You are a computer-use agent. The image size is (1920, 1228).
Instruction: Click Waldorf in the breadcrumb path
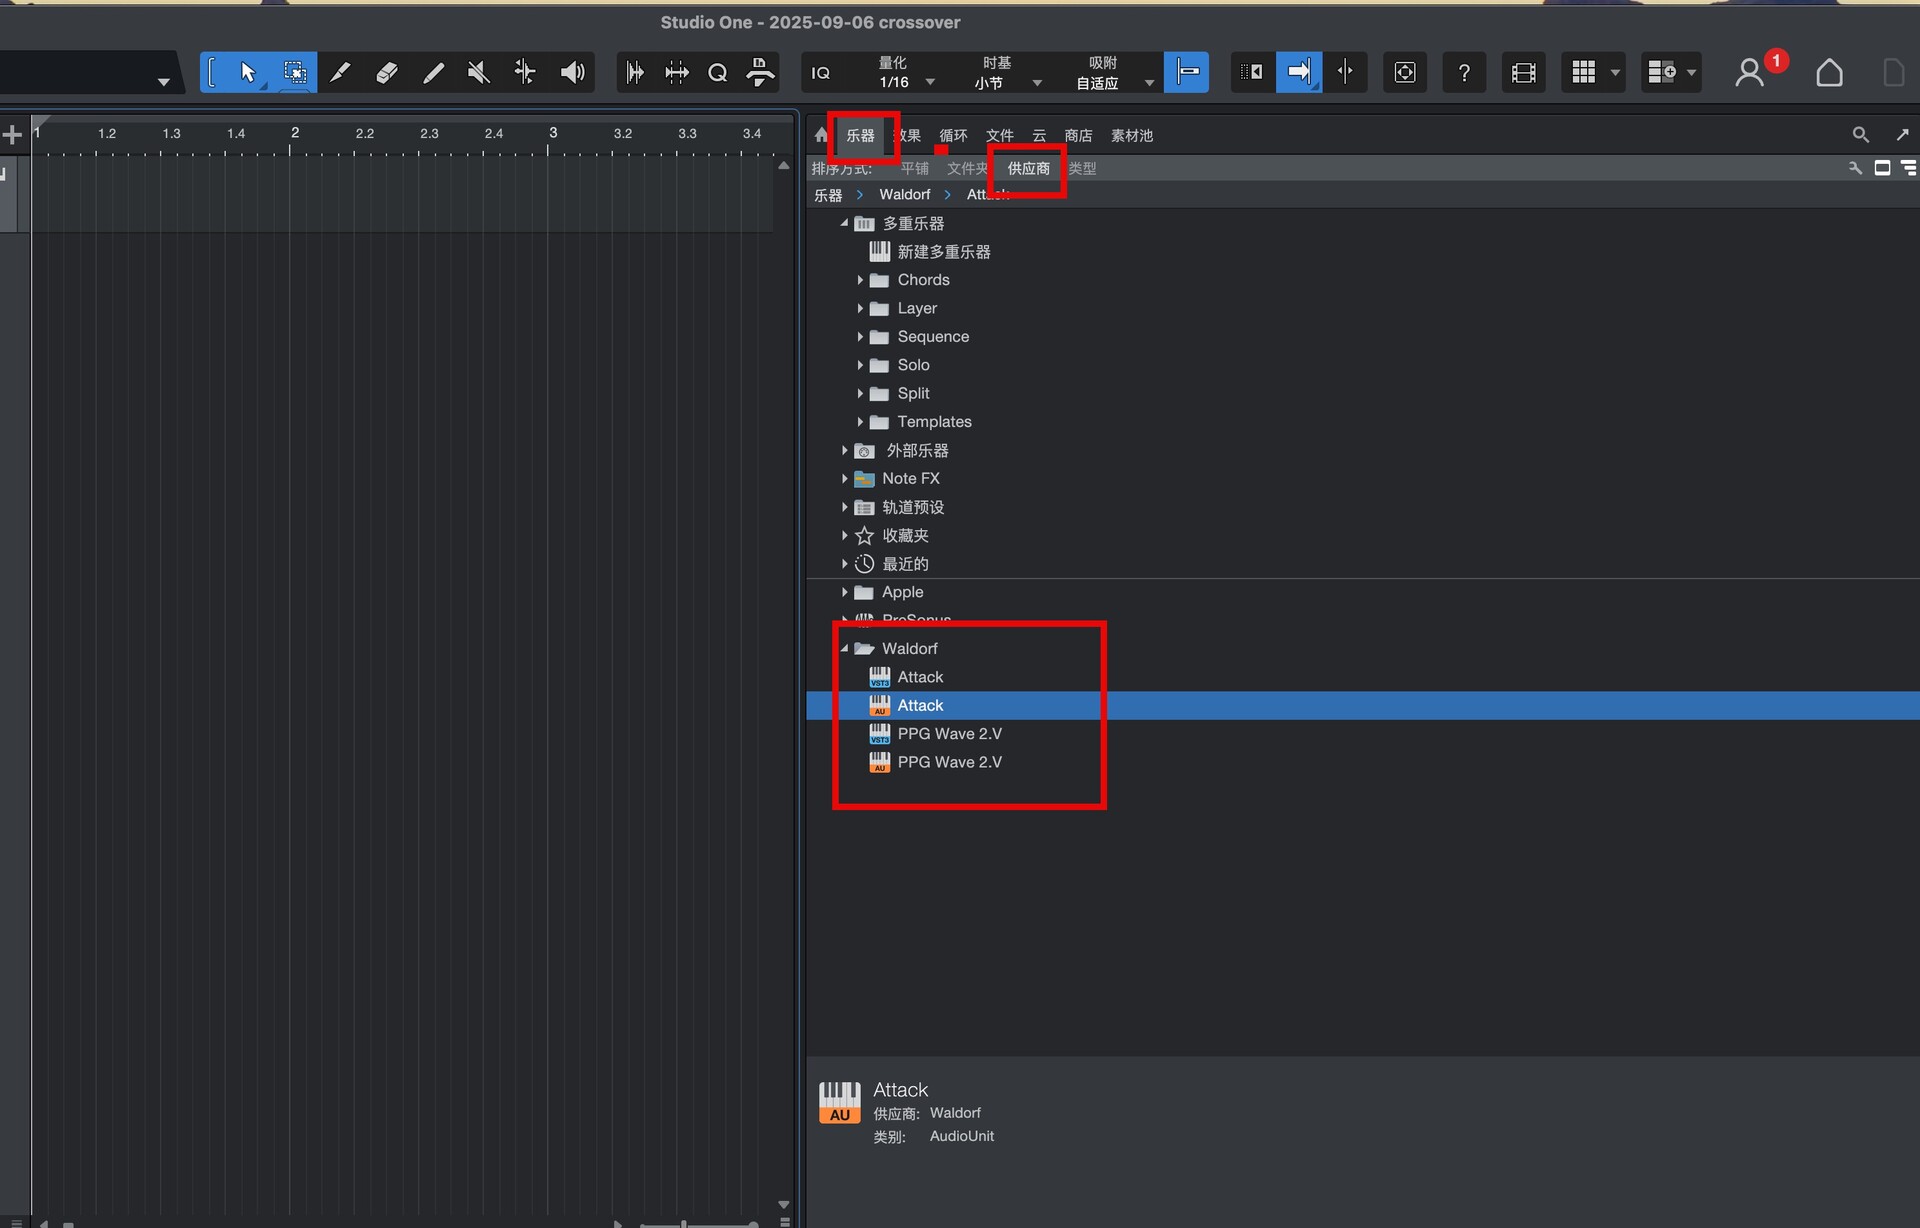[x=904, y=194]
